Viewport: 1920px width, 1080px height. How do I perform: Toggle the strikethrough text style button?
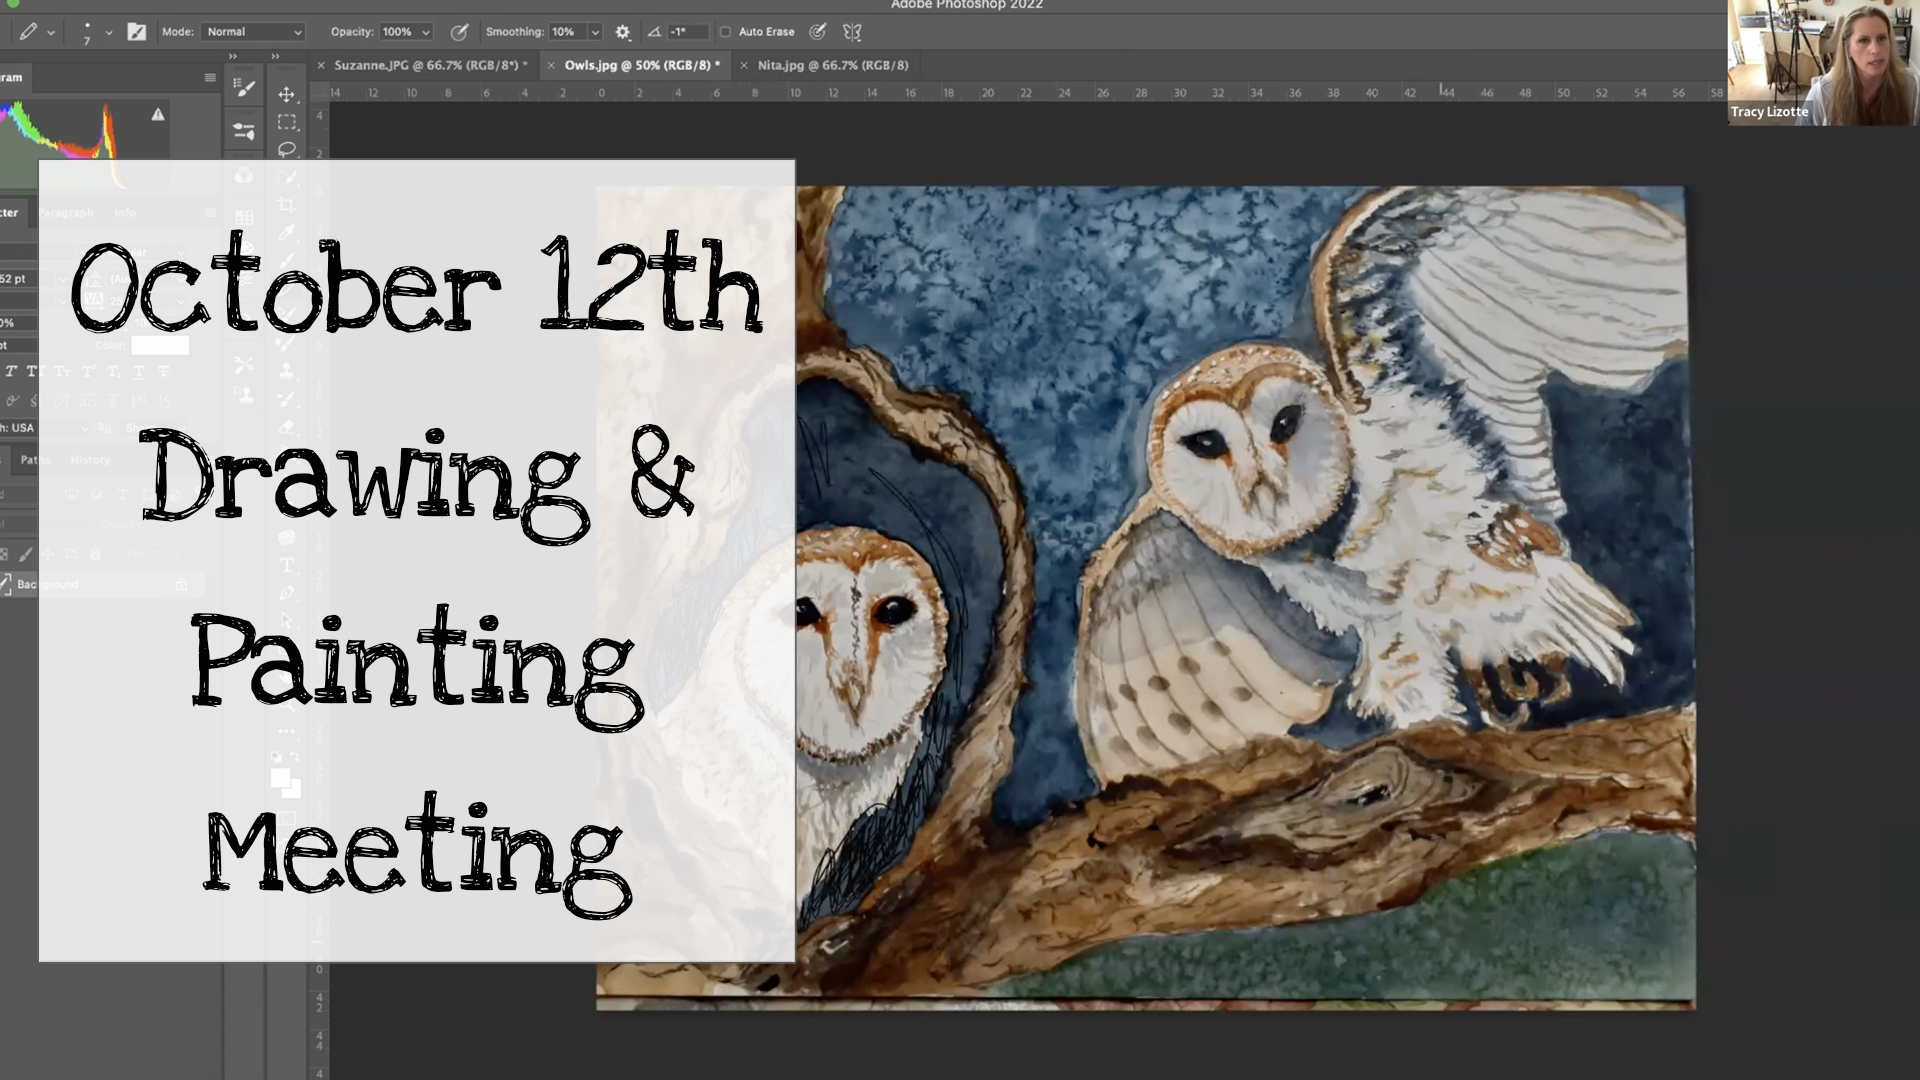click(x=163, y=371)
